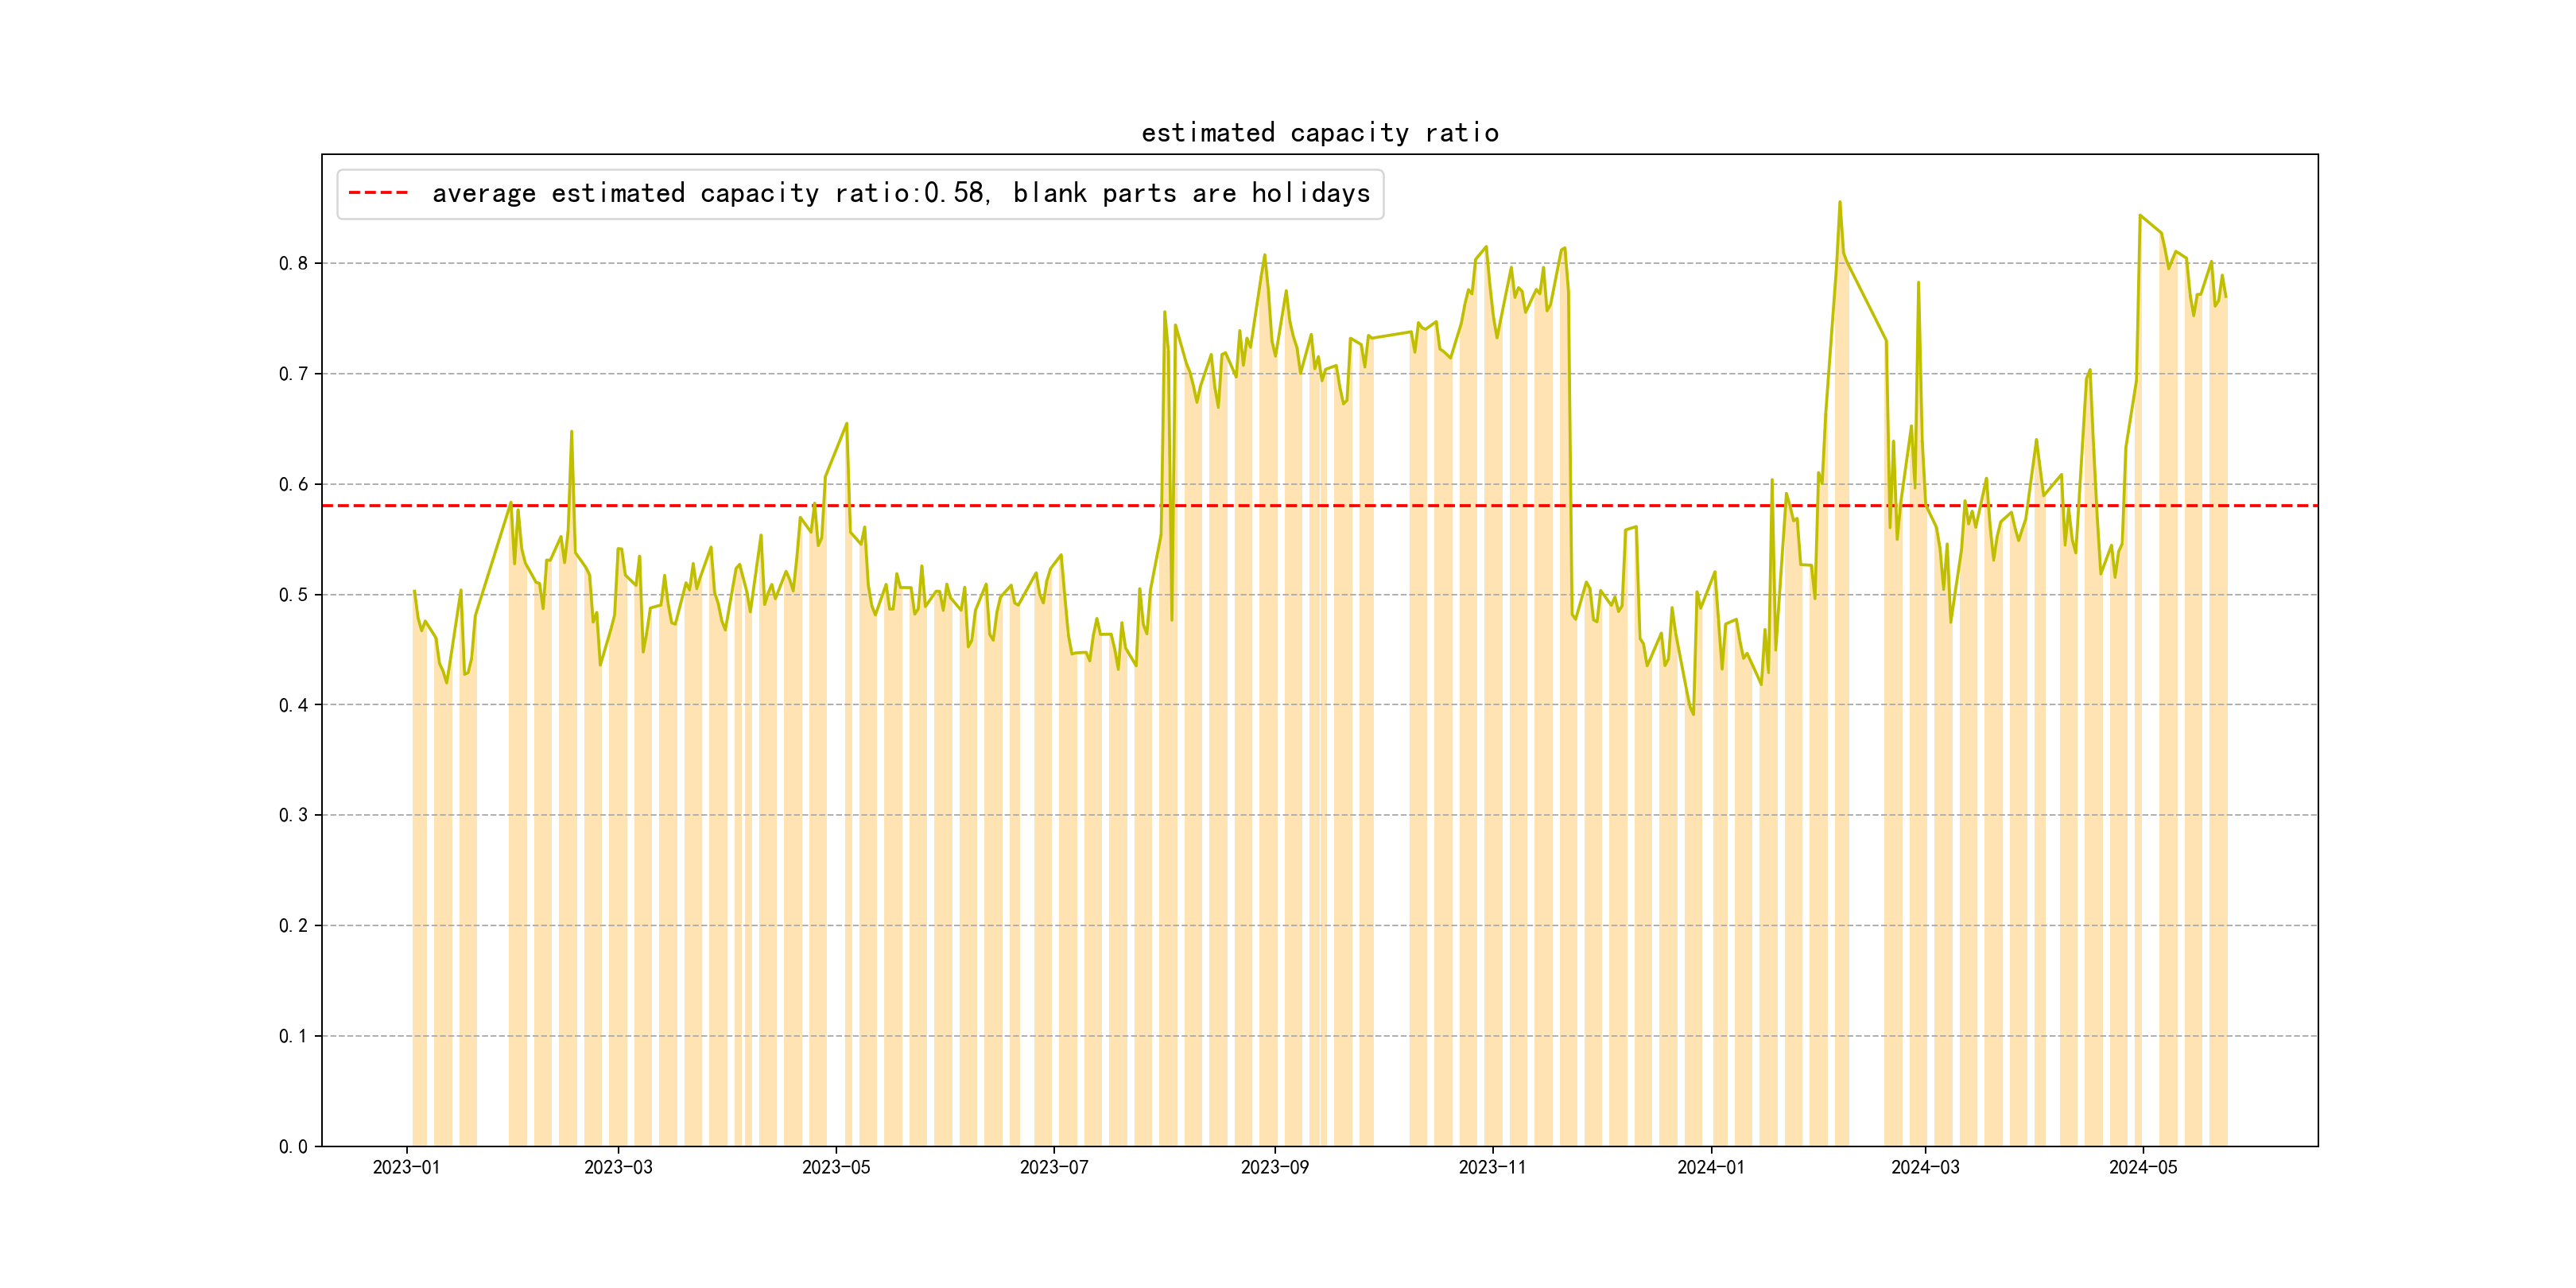This screenshot has width=2576, height=1288.
Task: Click the 2023-11 x-axis label
Action: coord(1492,1167)
